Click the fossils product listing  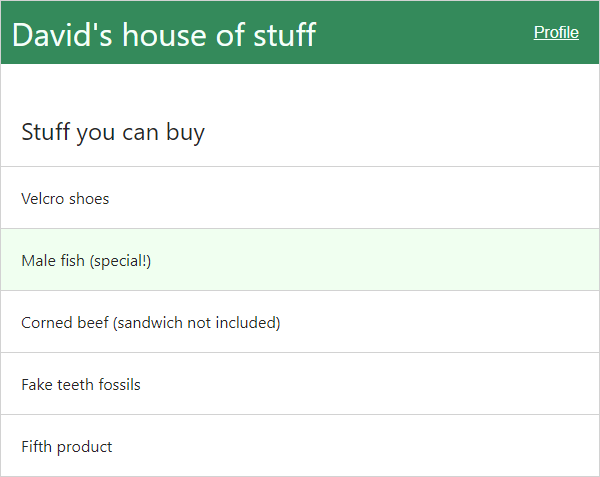pyautogui.click(x=81, y=384)
